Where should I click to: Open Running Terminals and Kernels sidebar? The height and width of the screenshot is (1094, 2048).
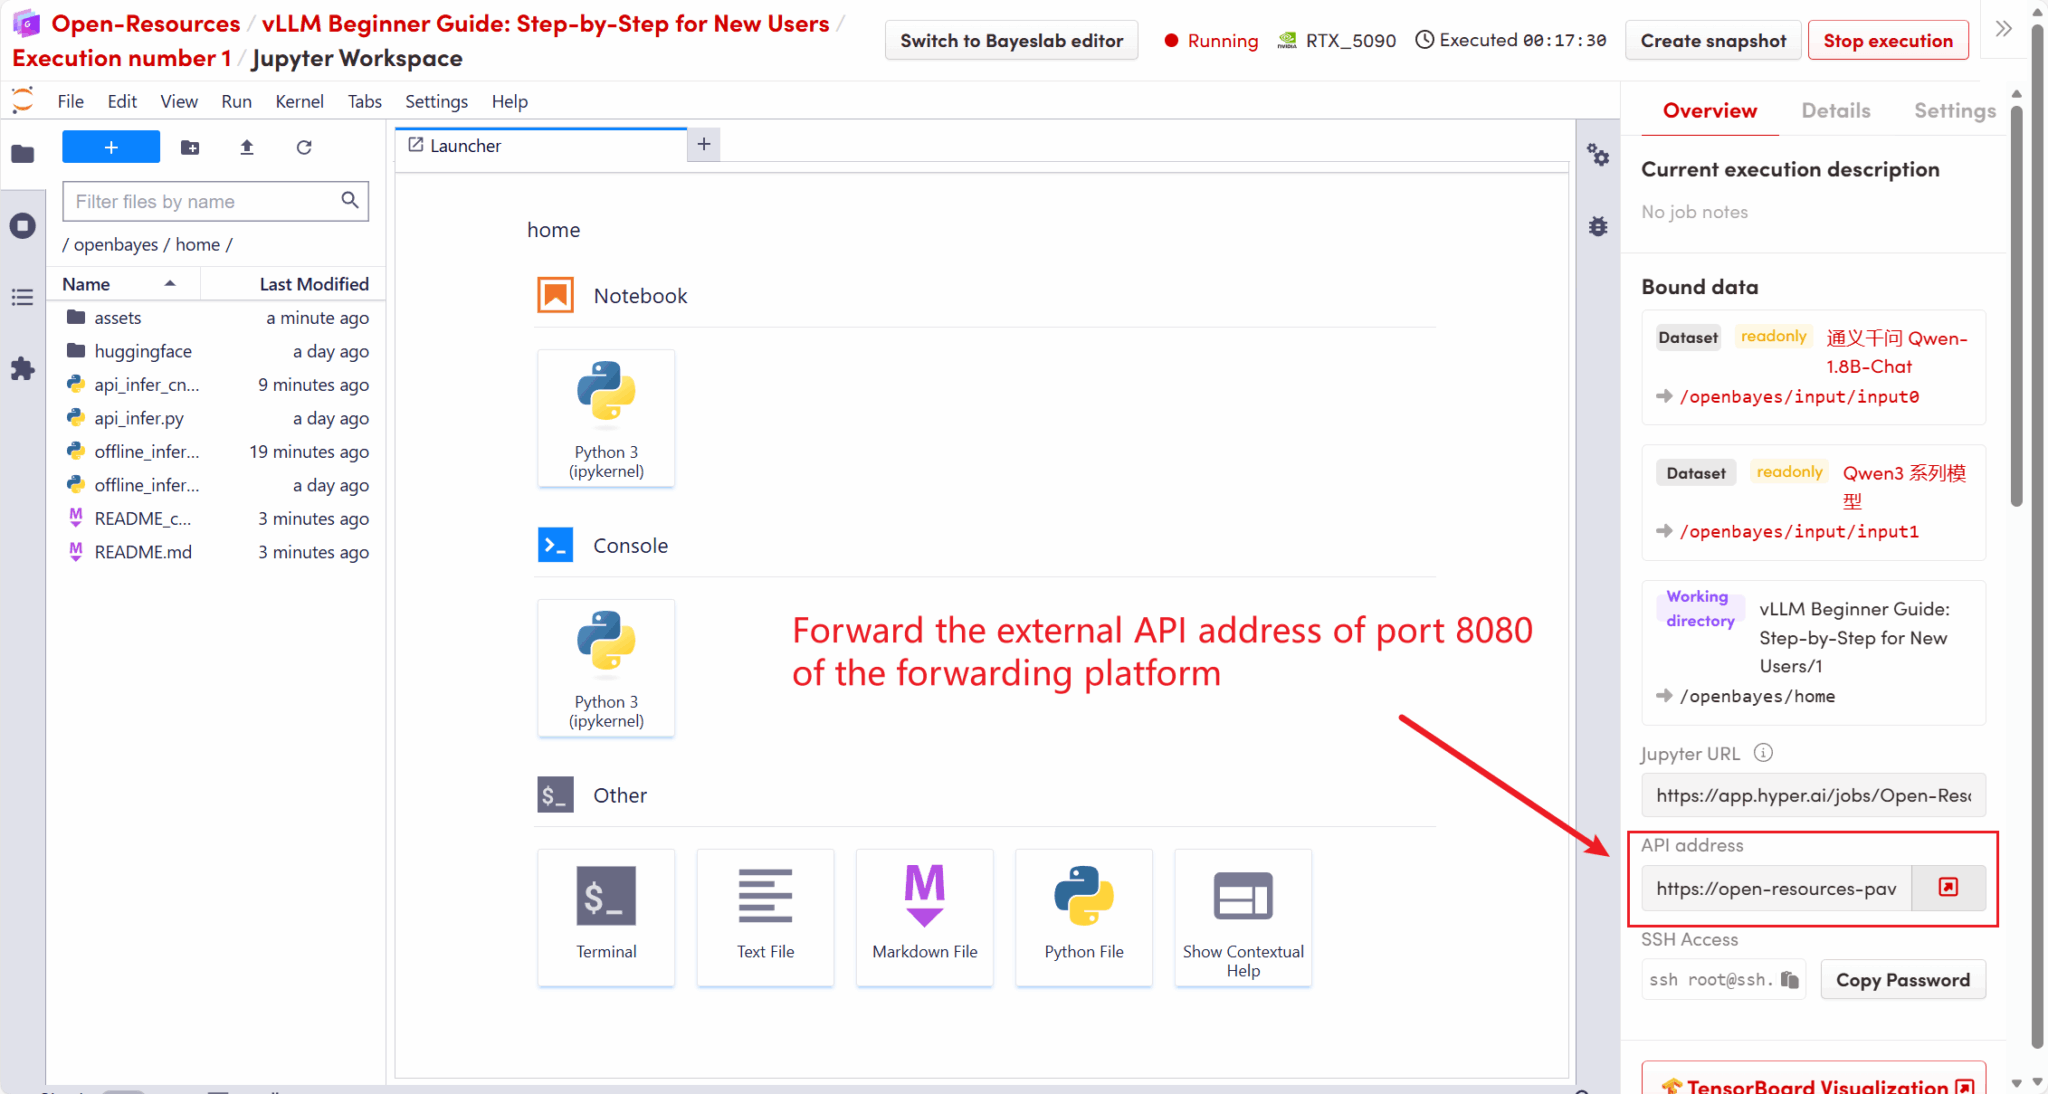click(22, 226)
